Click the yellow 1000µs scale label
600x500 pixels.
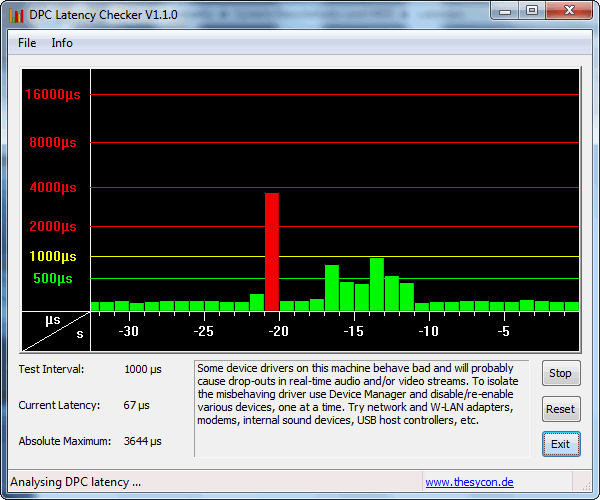53,256
